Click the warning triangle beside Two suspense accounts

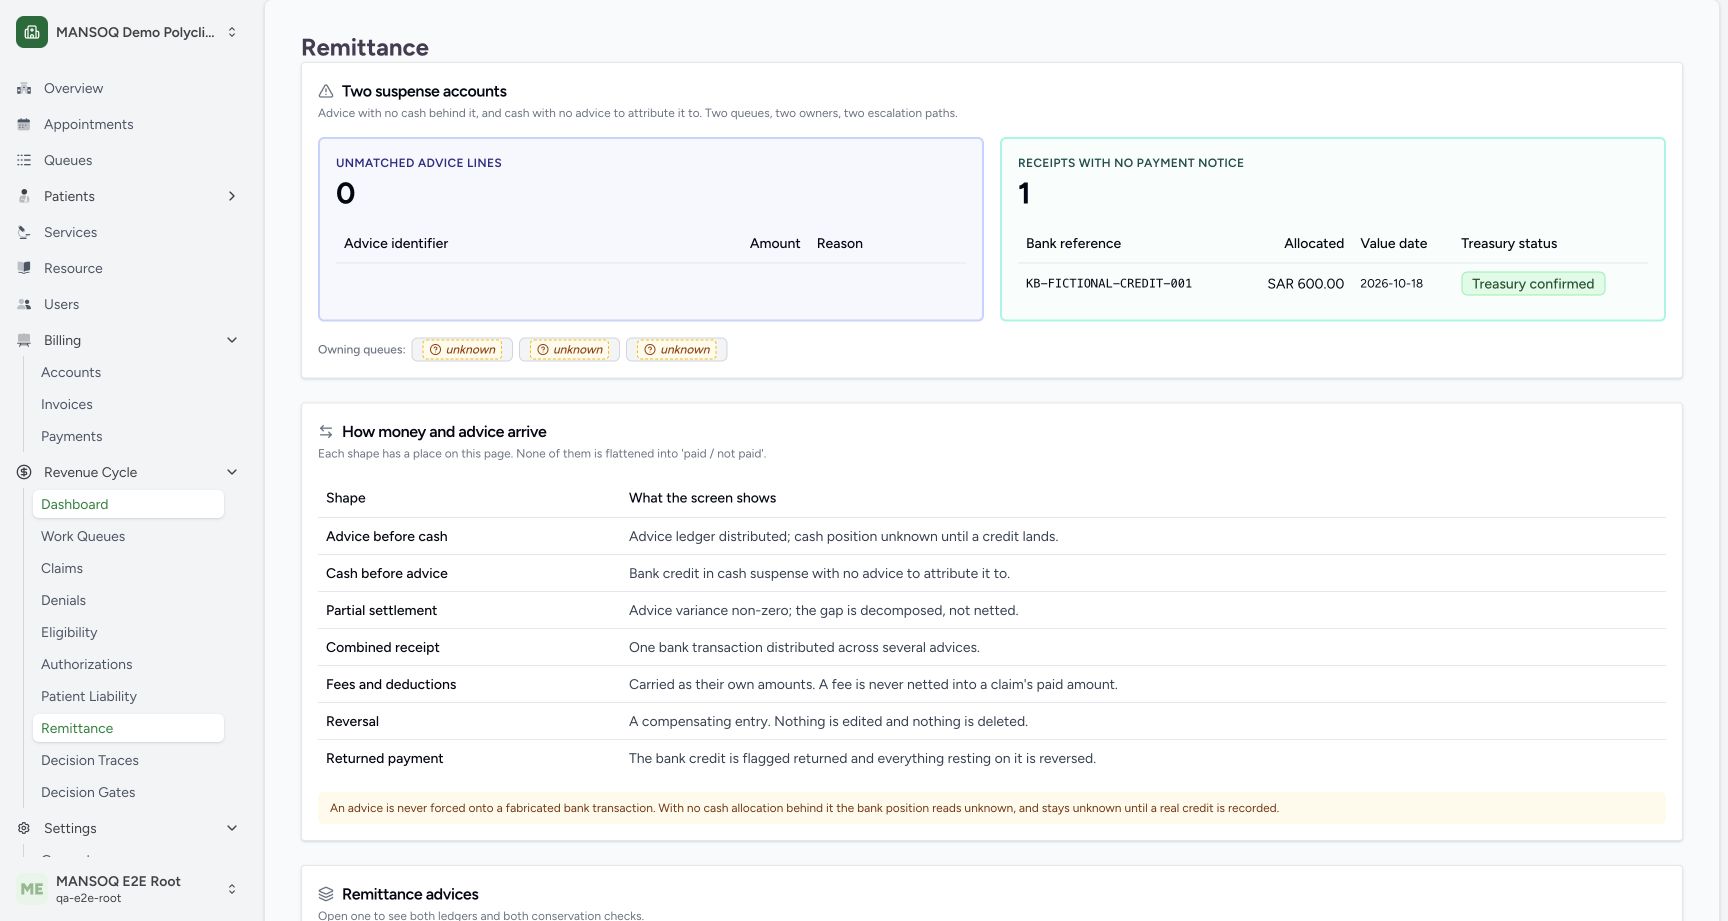(x=326, y=91)
